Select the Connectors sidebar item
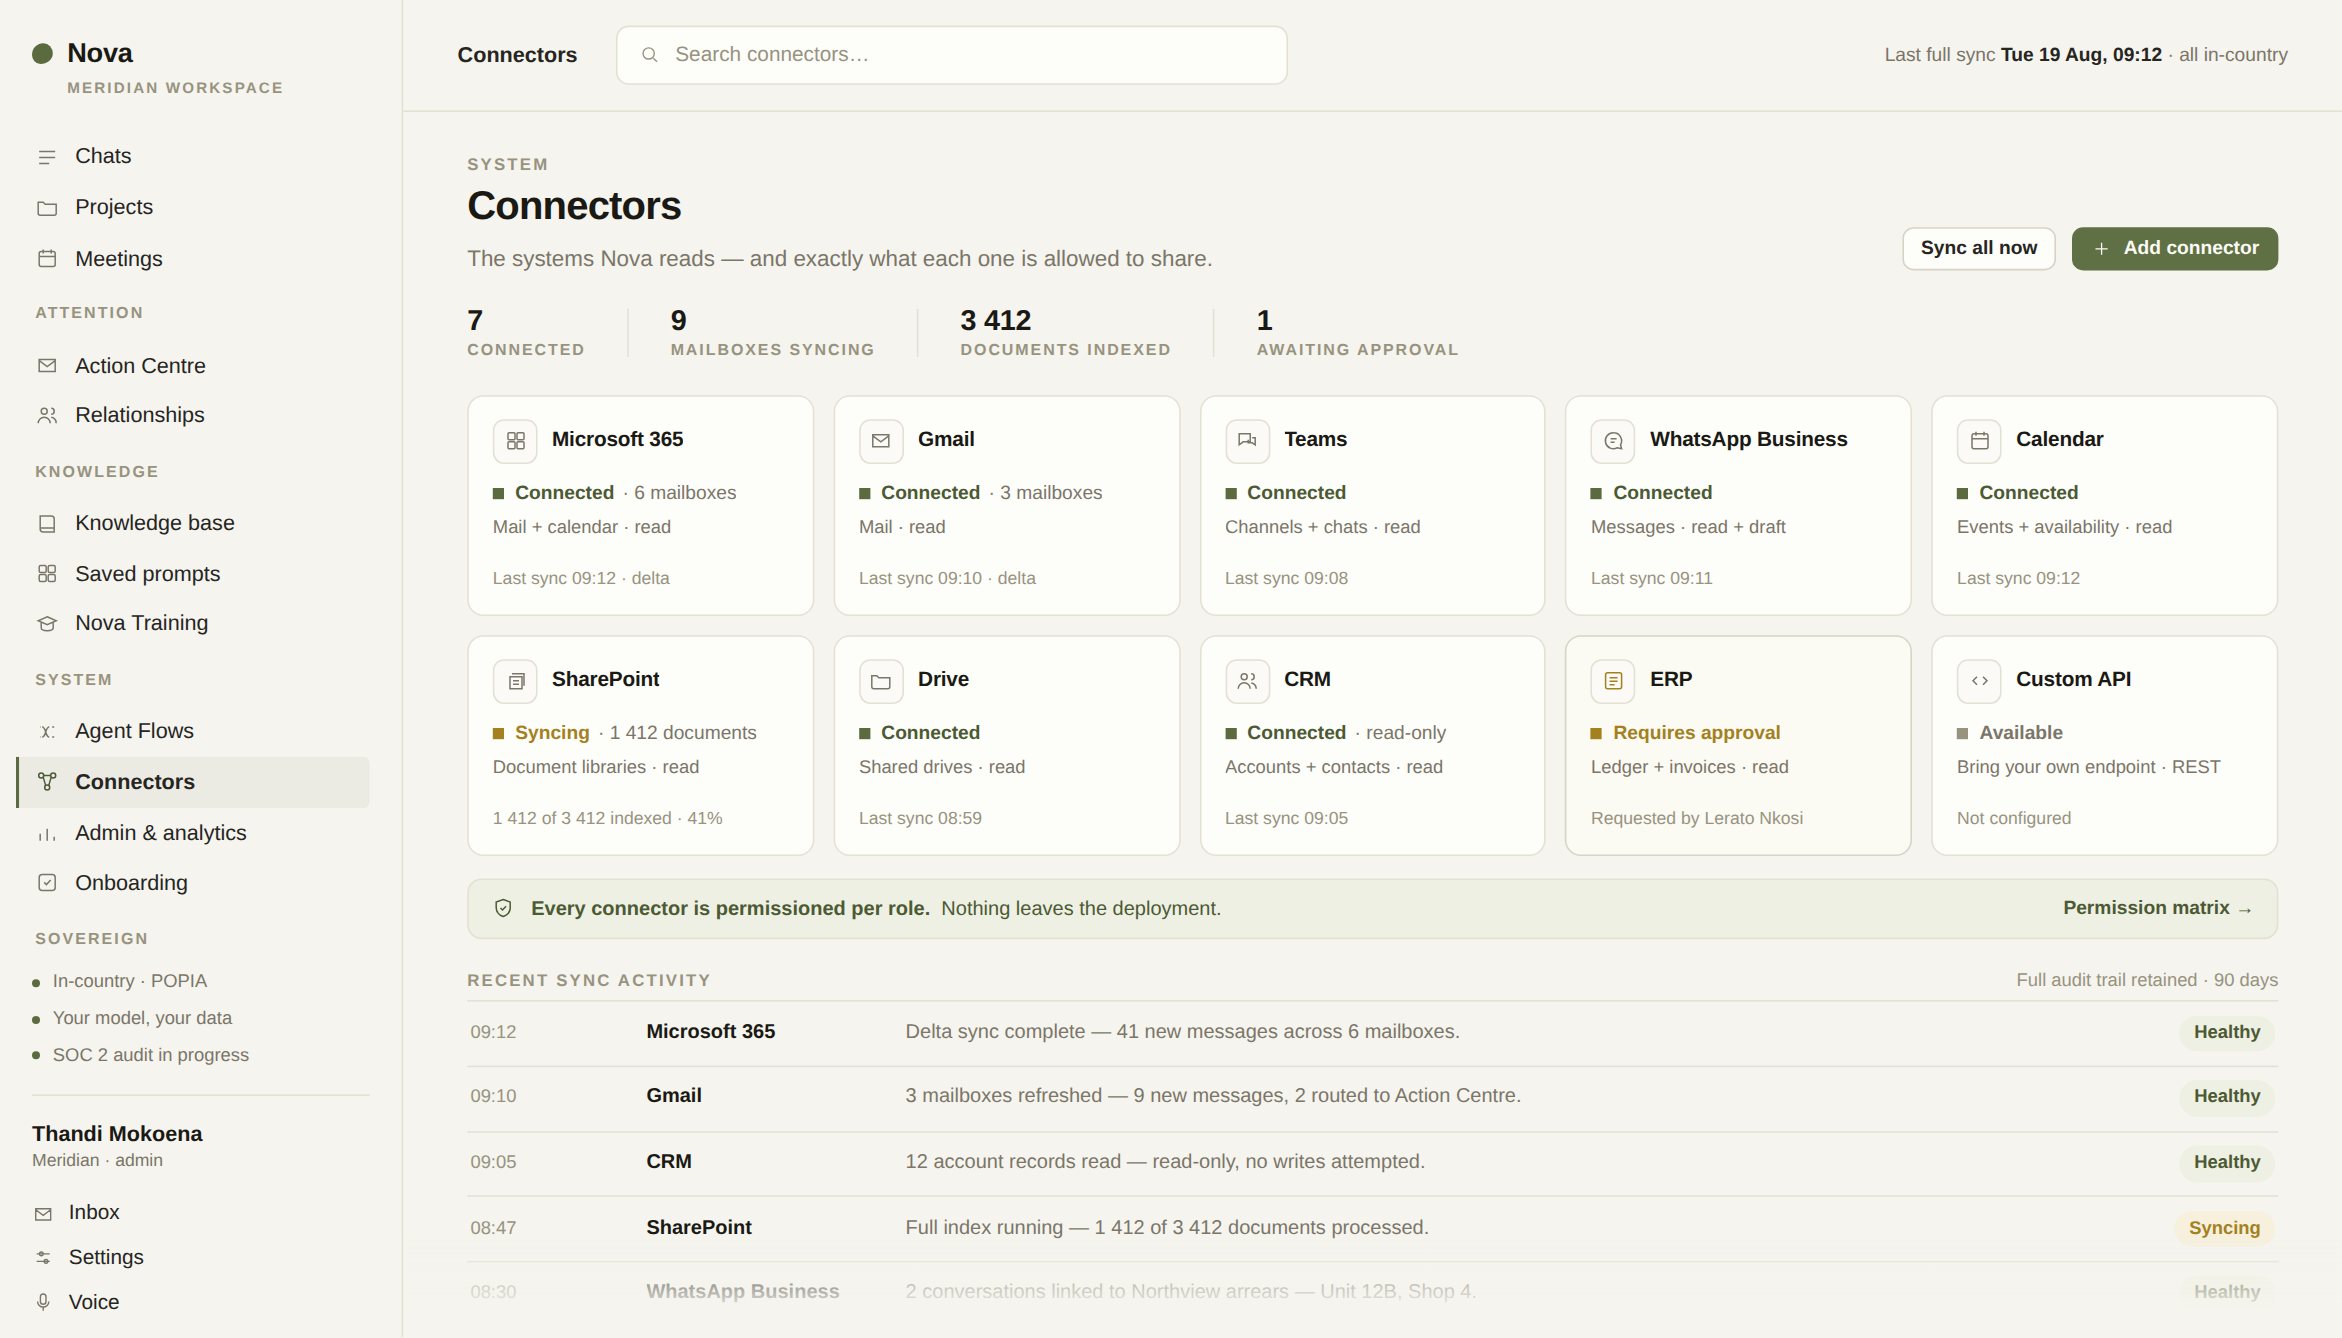Image resolution: width=2342 pixels, height=1338 pixels. pos(193,782)
